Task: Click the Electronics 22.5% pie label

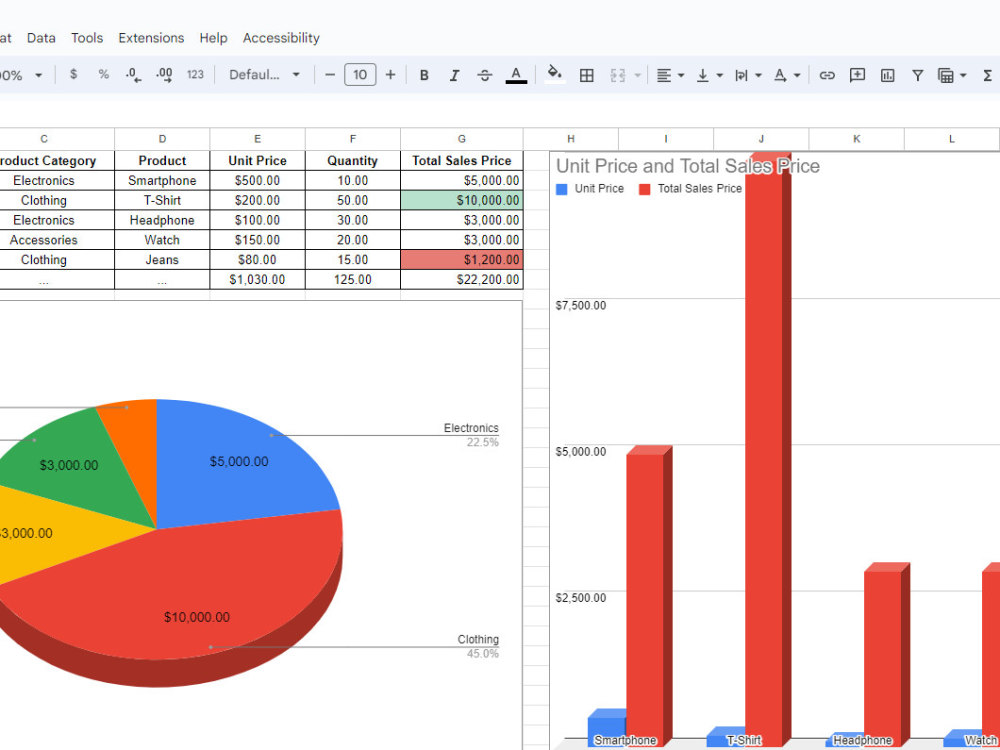Action: tap(471, 435)
